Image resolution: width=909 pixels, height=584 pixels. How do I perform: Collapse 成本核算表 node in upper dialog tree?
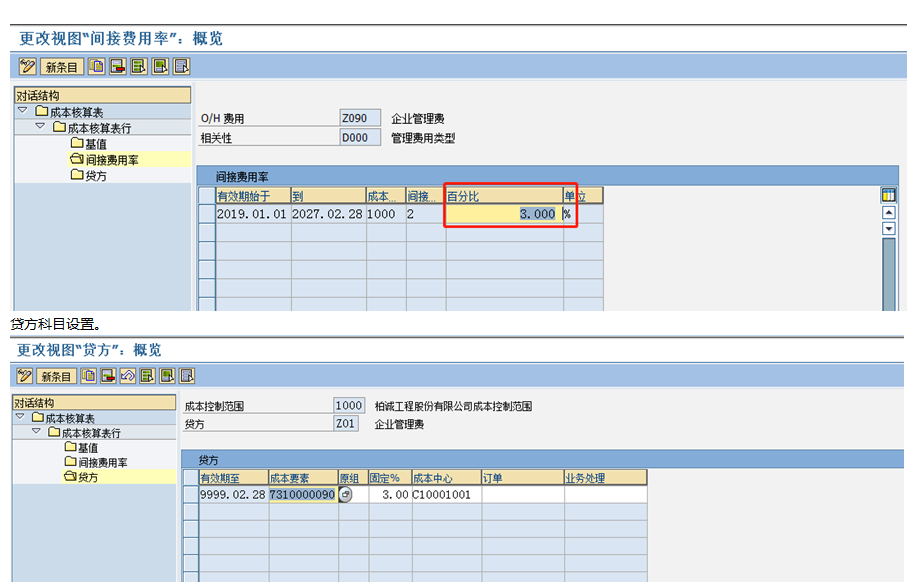[x=23, y=110]
